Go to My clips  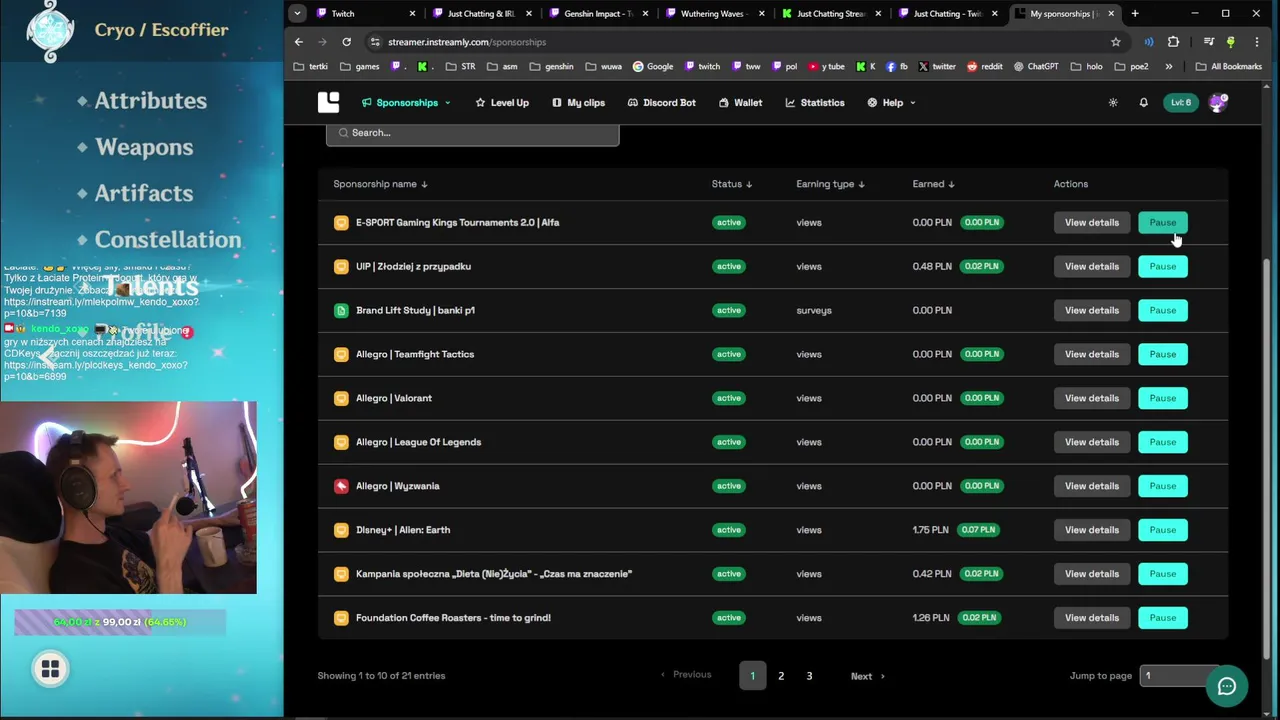[x=578, y=102]
